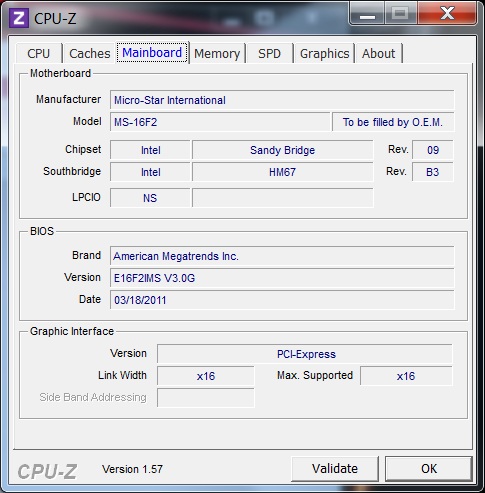This screenshot has width=485, height=493.
Task: Click the empty Side Band Addressing field
Action: 206,398
